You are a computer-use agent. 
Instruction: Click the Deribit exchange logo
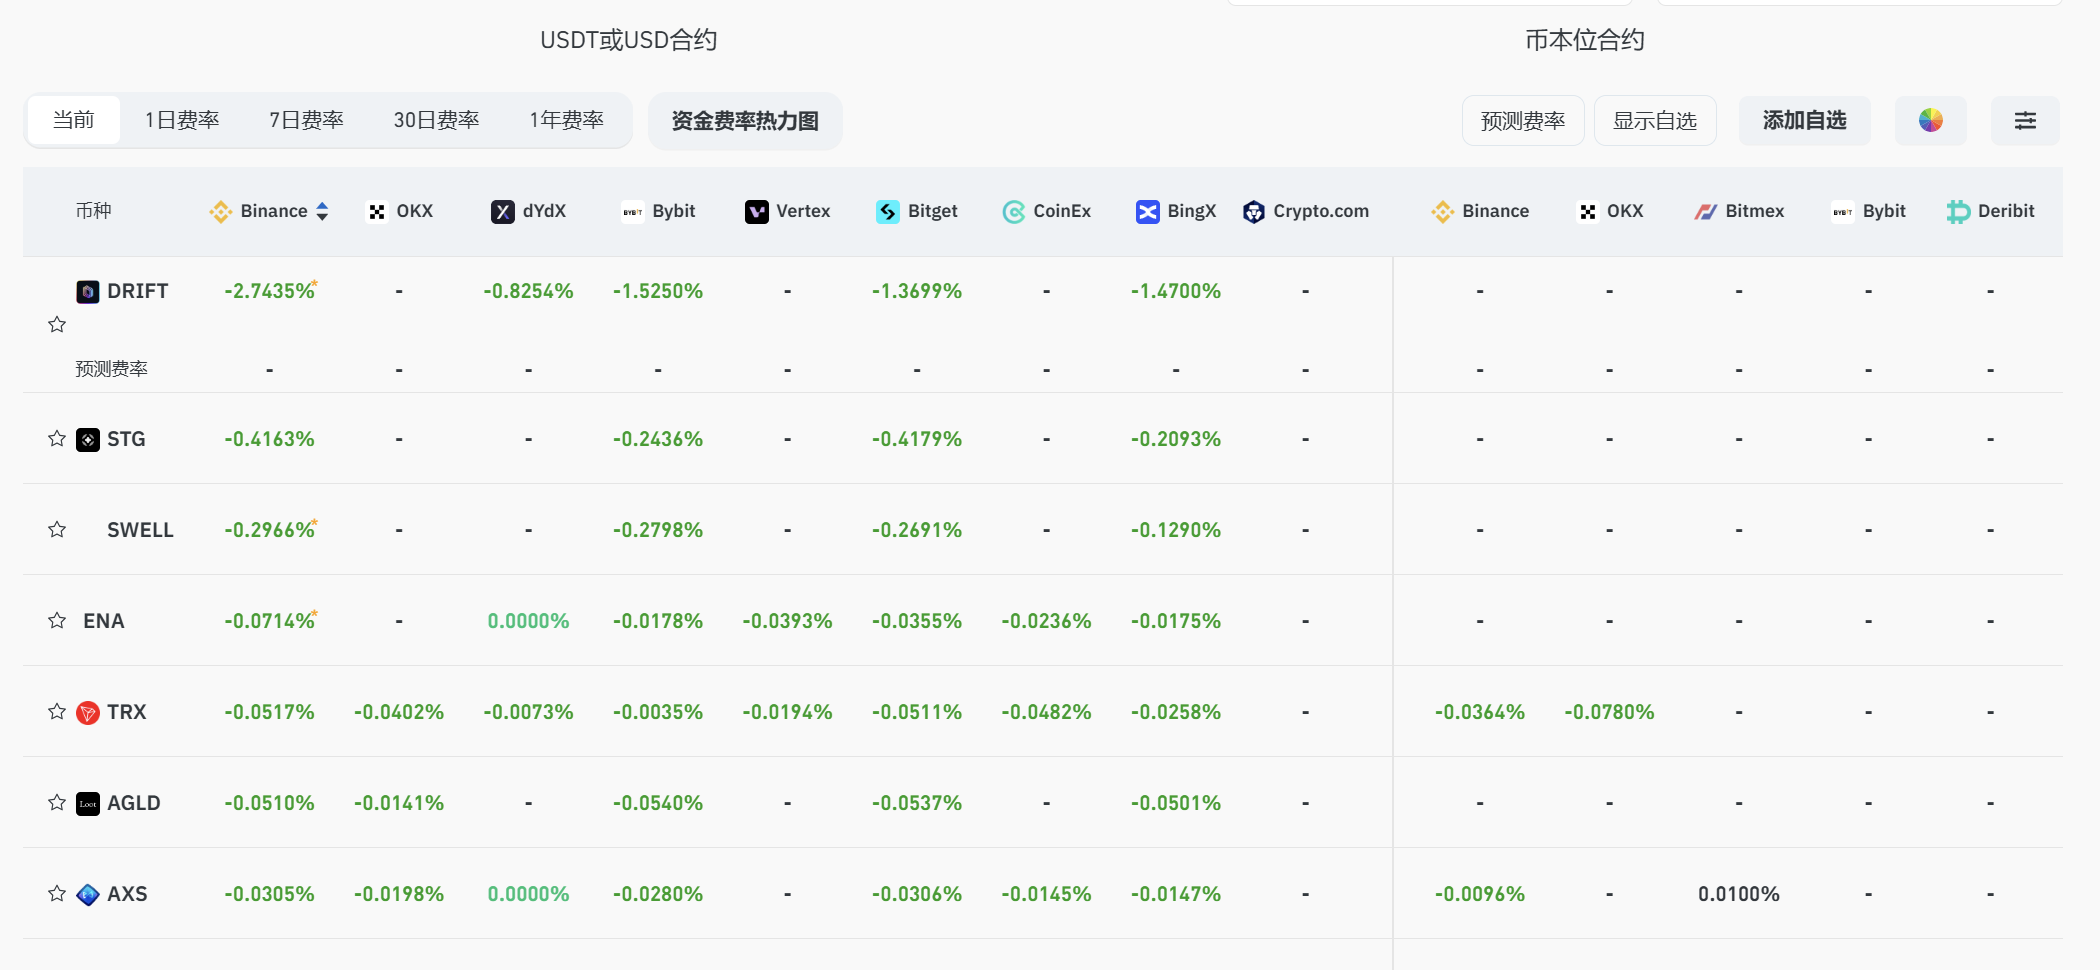(x=1958, y=212)
